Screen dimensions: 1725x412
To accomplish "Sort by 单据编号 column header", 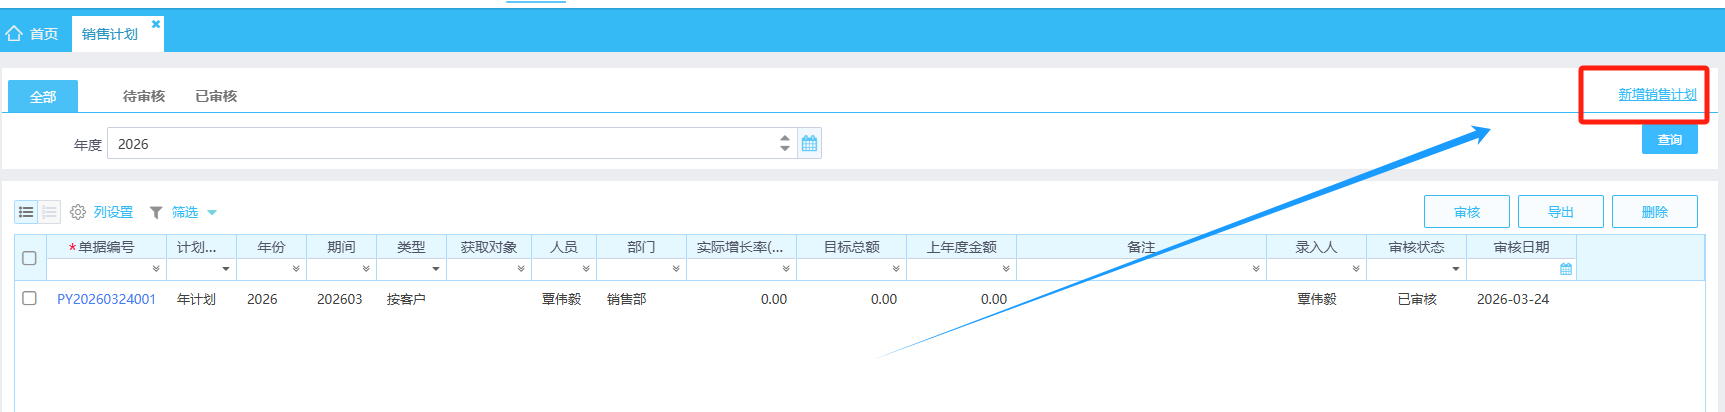I will click(106, 247).
